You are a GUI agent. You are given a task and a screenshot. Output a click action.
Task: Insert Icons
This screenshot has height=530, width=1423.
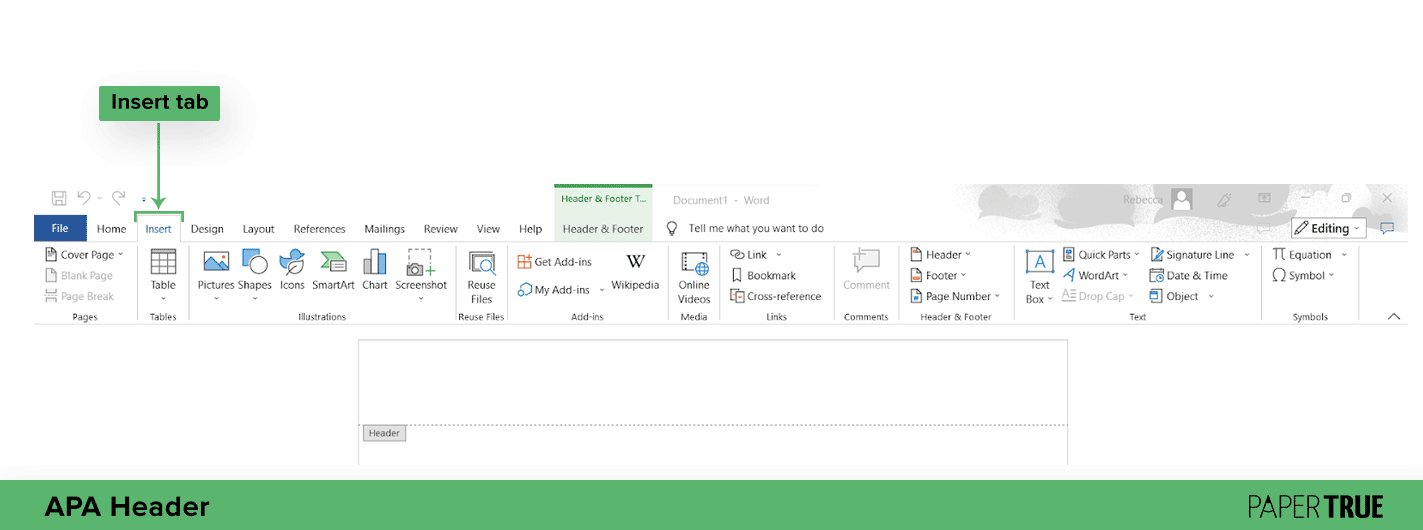pyautogui.click(x=292, y=272)
